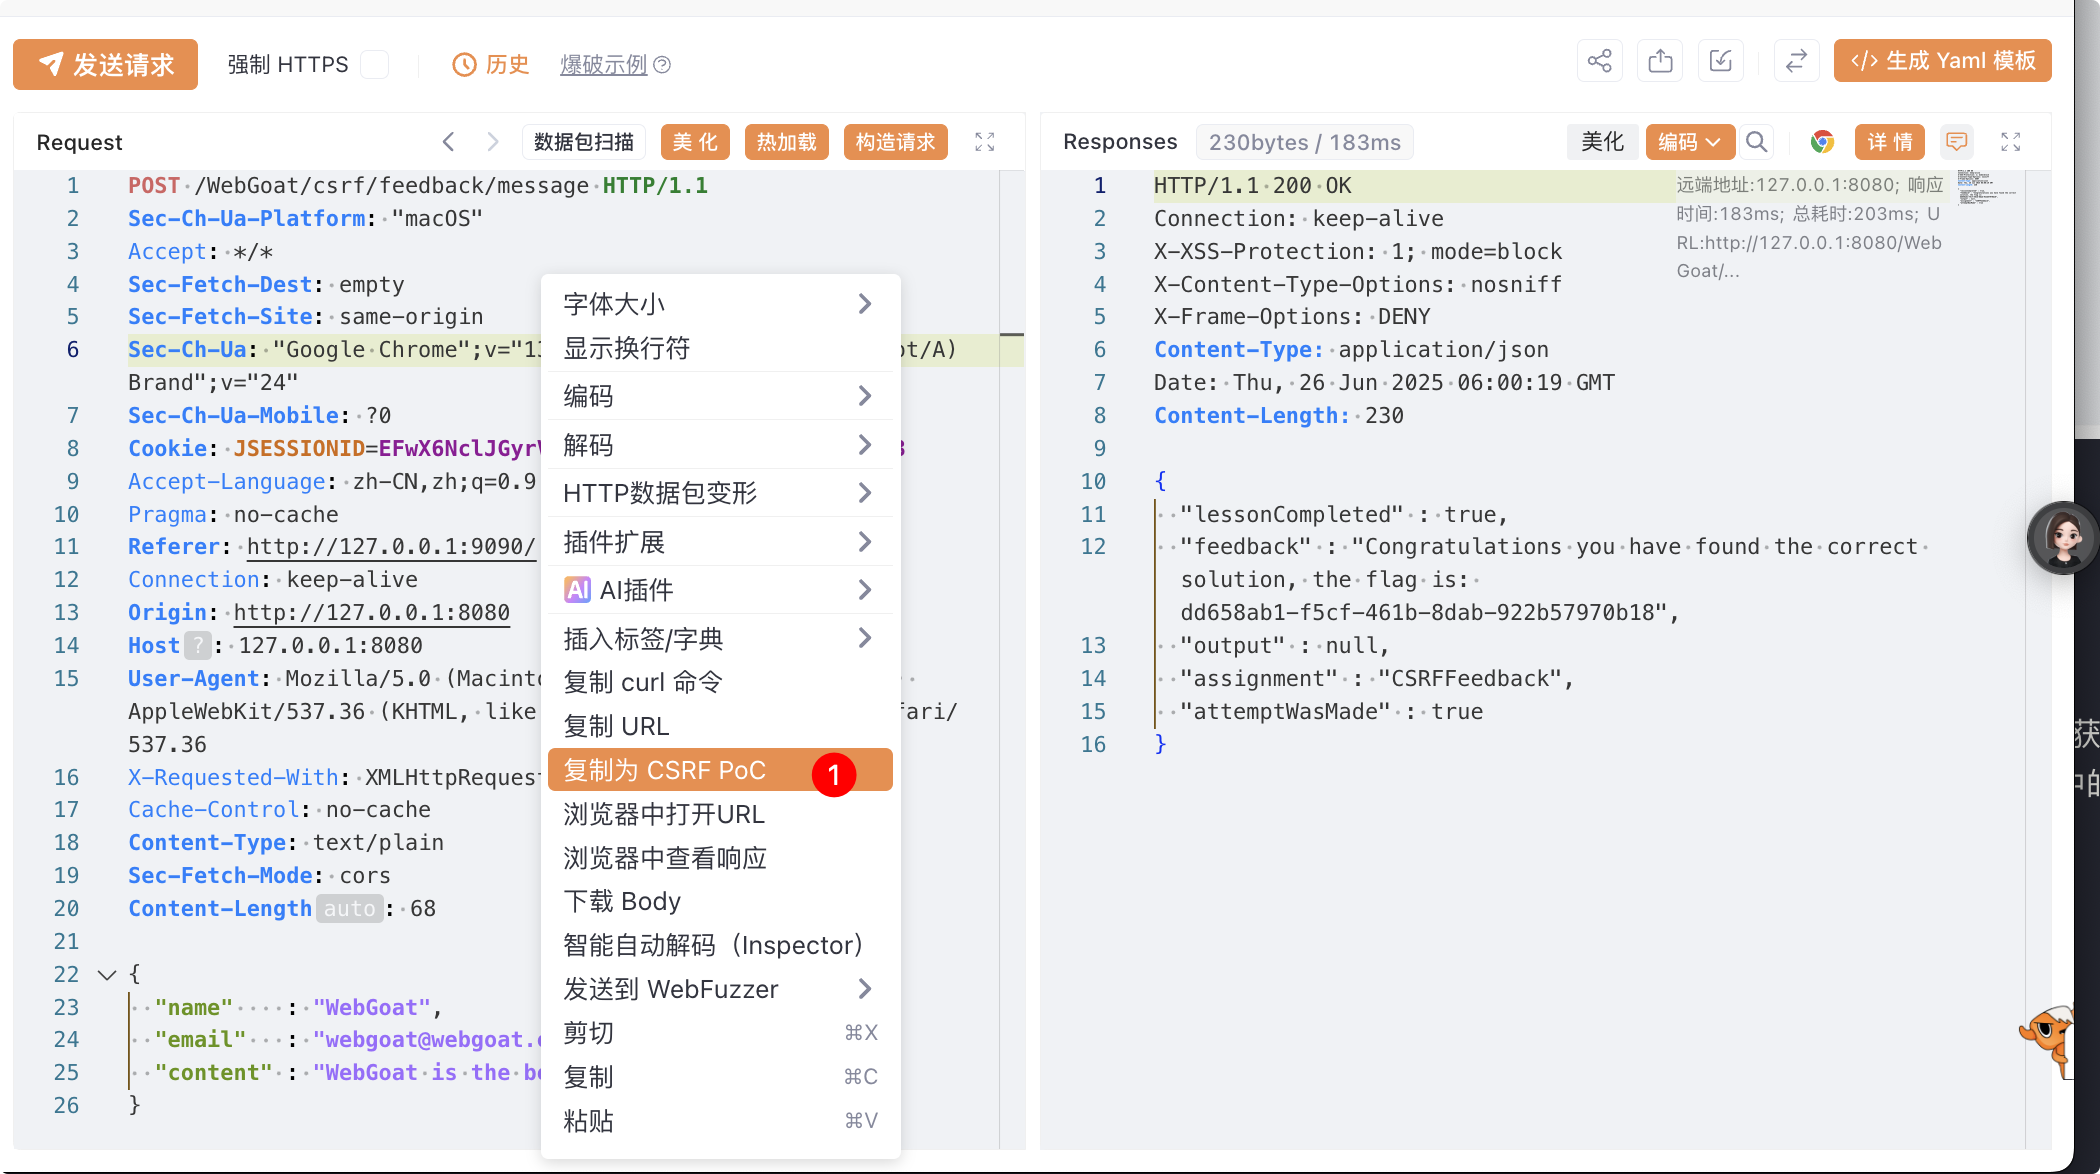The width and height of the screenshot is (2100, 1174).
Task: Click the 数据包扫描 button
Action: (x=584, y=142)
